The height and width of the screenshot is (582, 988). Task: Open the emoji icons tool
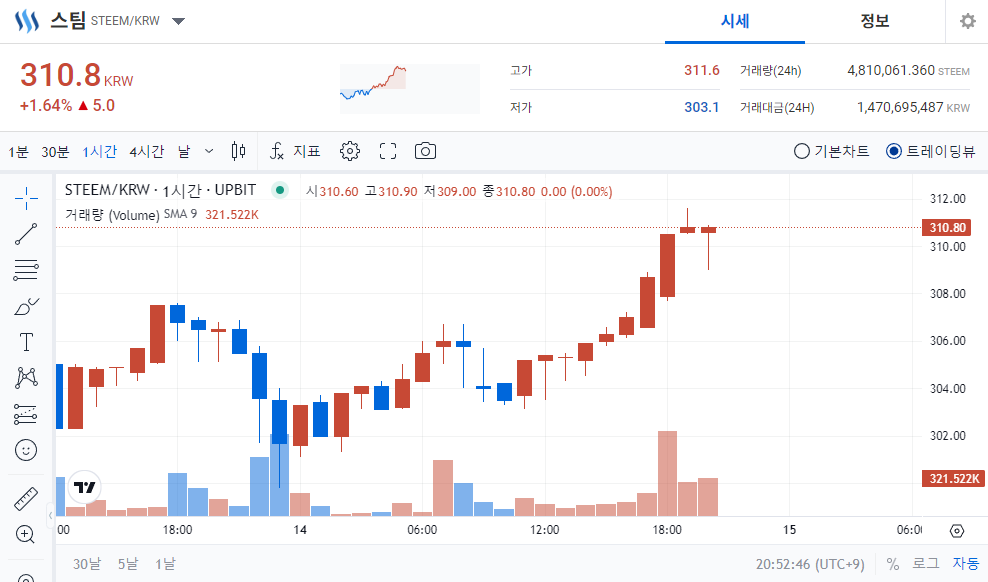(x=26, y=450)
